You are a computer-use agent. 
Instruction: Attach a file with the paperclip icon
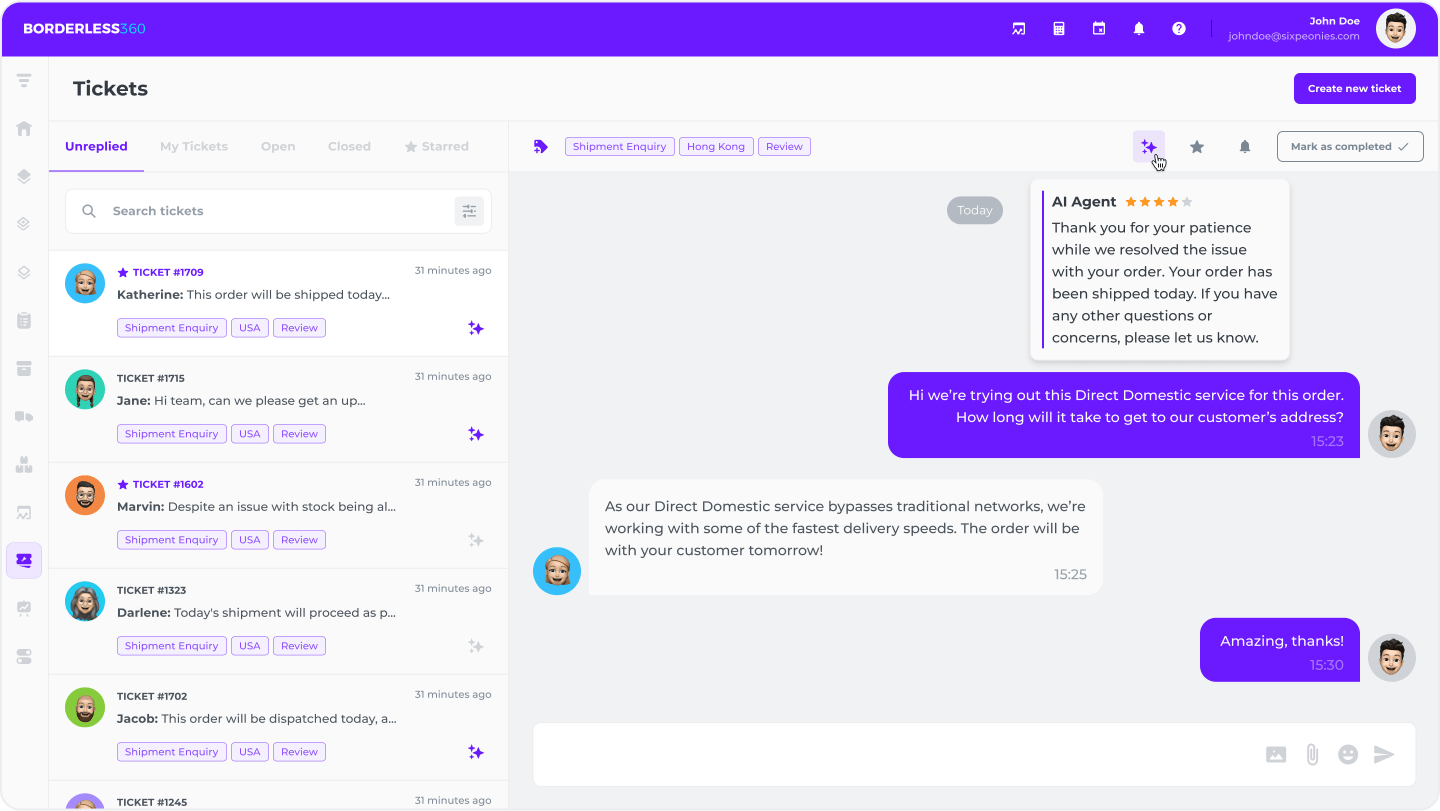pos(1312,755)
